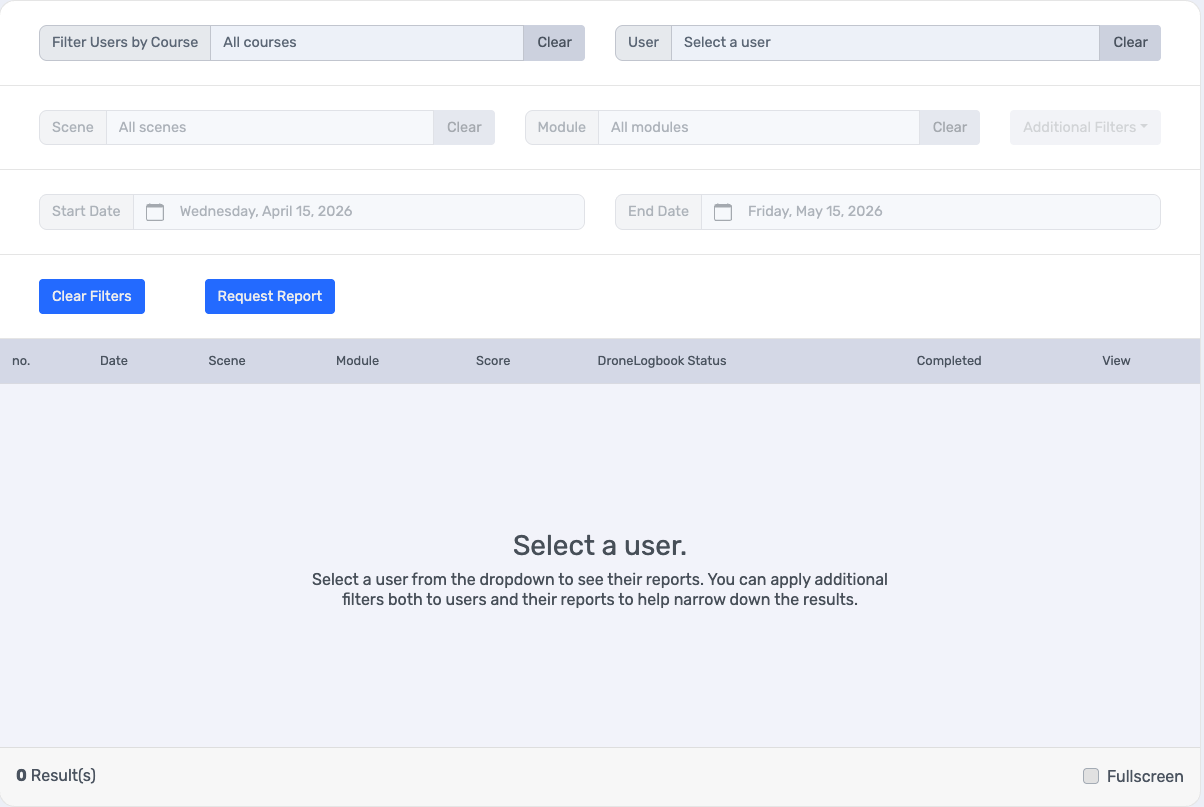Click the table's Module column header
The width and height of the screenshot is (1204, 807).
357,361
